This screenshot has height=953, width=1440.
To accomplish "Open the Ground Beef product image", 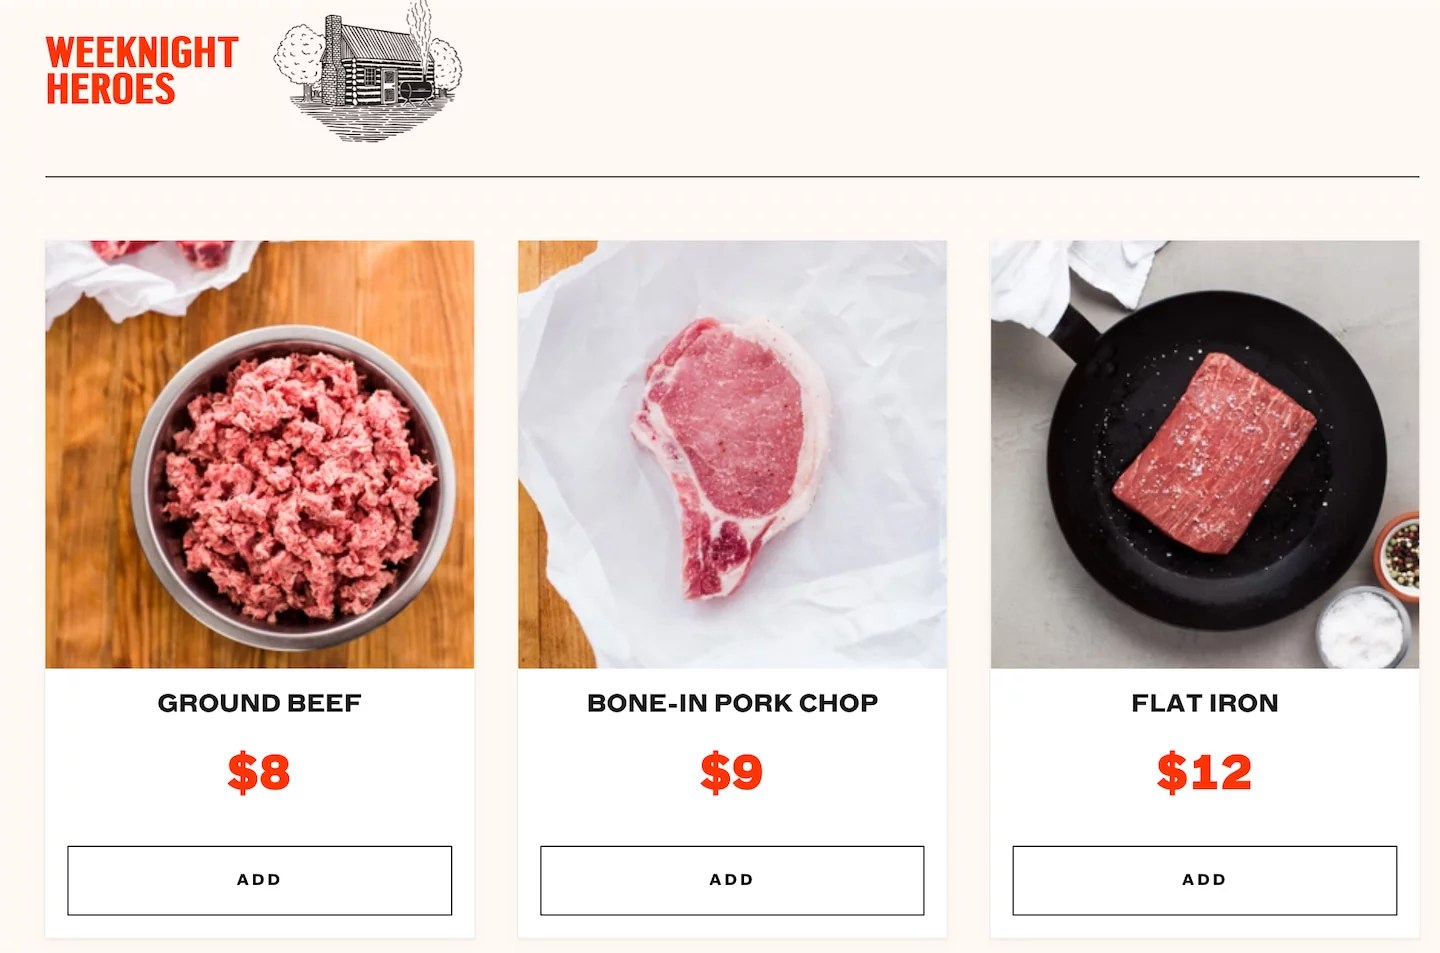I will pyautogui.click(x=260, y=452).
